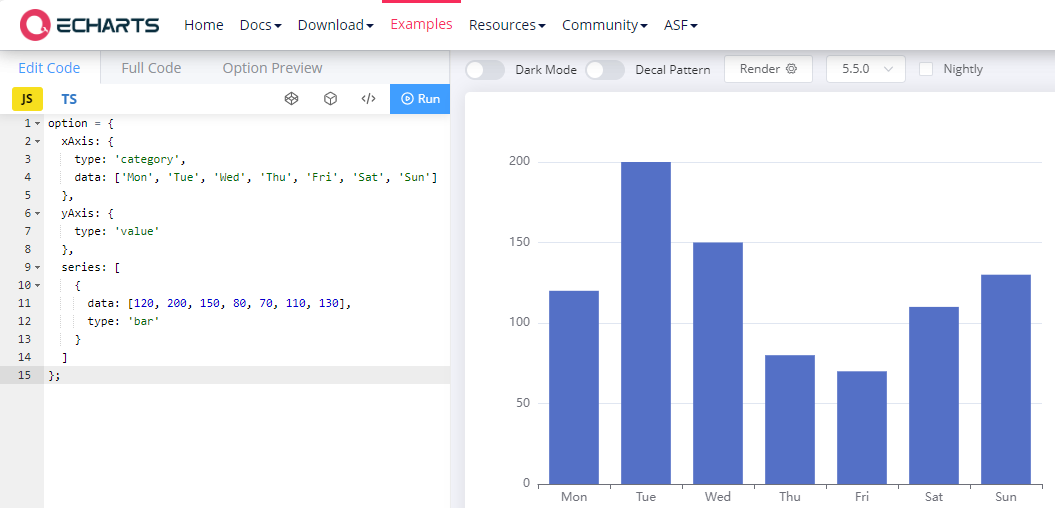Collapse the xAxis fold arrow on line 2
This screenshot has height=508, width=1055.
point(38,142)
